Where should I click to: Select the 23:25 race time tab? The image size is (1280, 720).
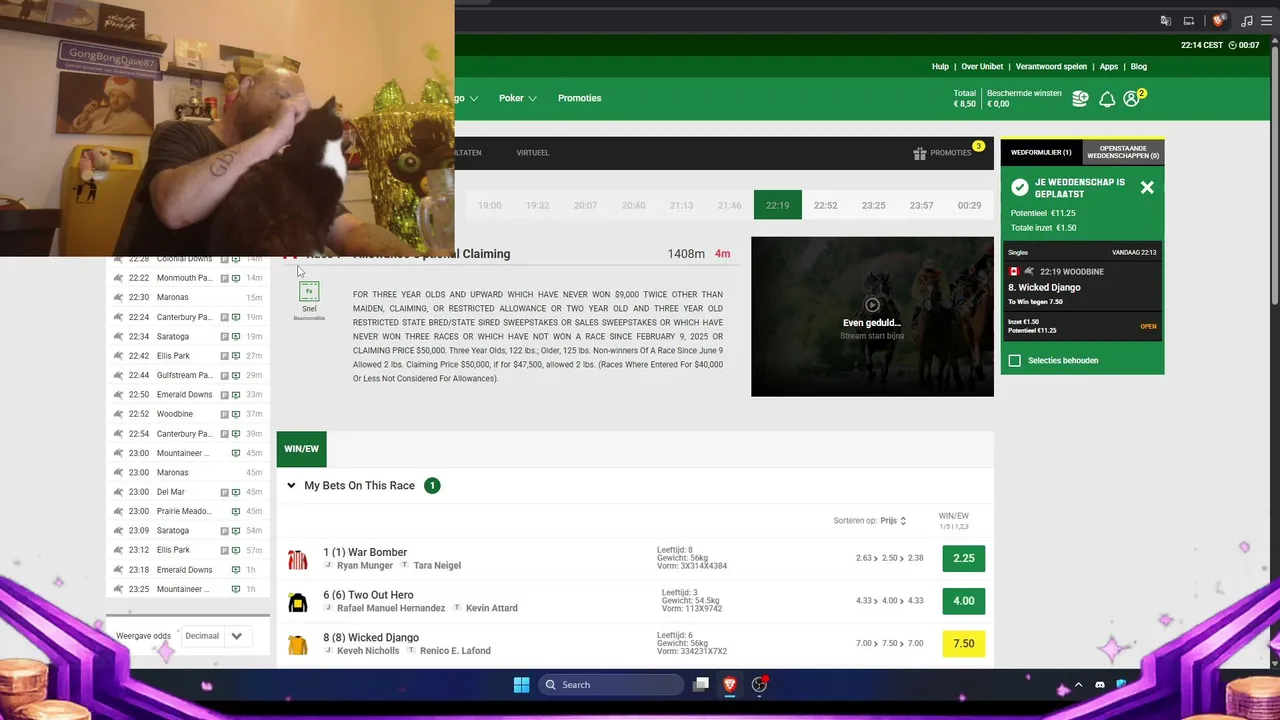click(873, 205)
